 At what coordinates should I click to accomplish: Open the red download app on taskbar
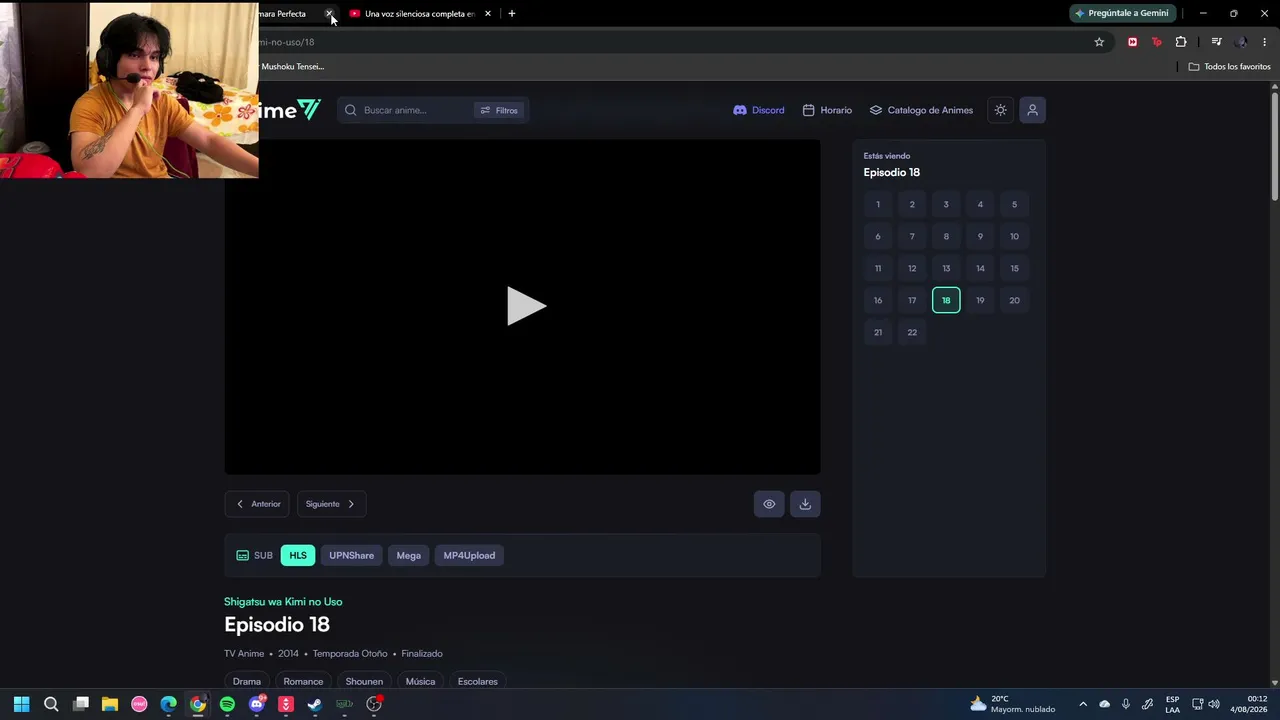click(286, 704)
